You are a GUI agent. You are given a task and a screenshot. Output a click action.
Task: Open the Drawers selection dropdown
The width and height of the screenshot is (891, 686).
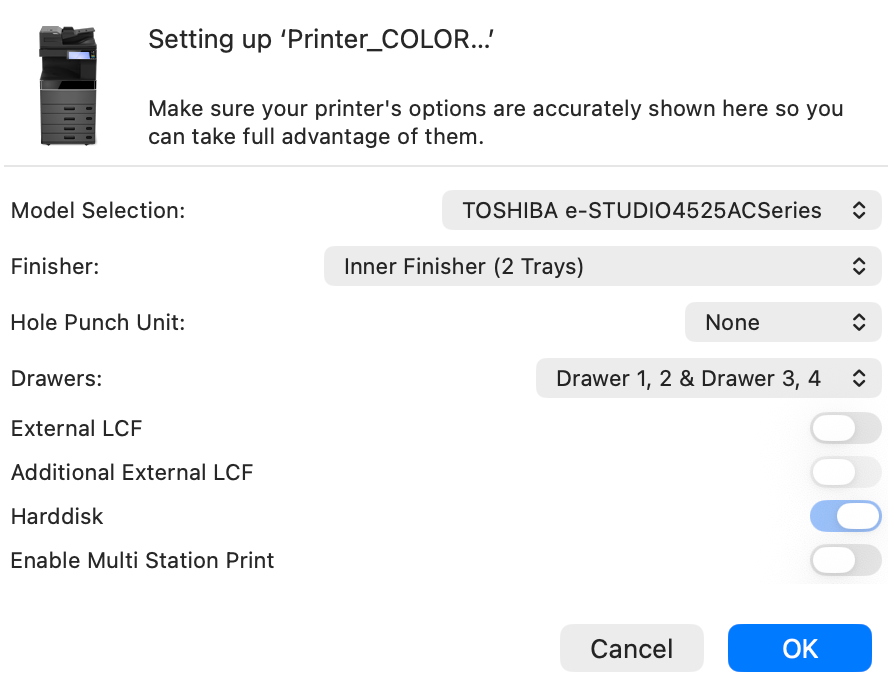click(x=708, y=379)
